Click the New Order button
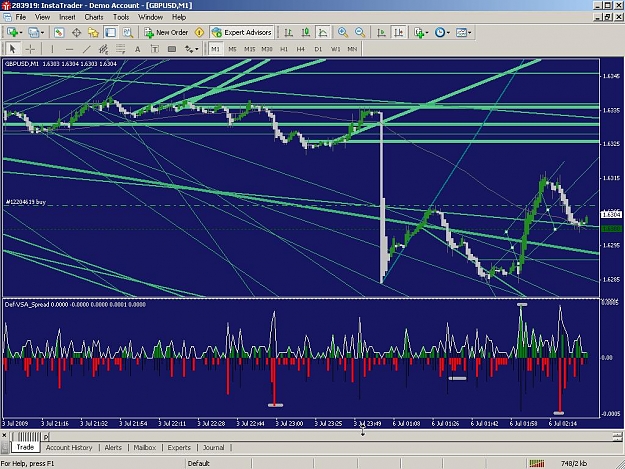Image resolution: width=625 pixels, height=469 pixels. click(166, 33)
